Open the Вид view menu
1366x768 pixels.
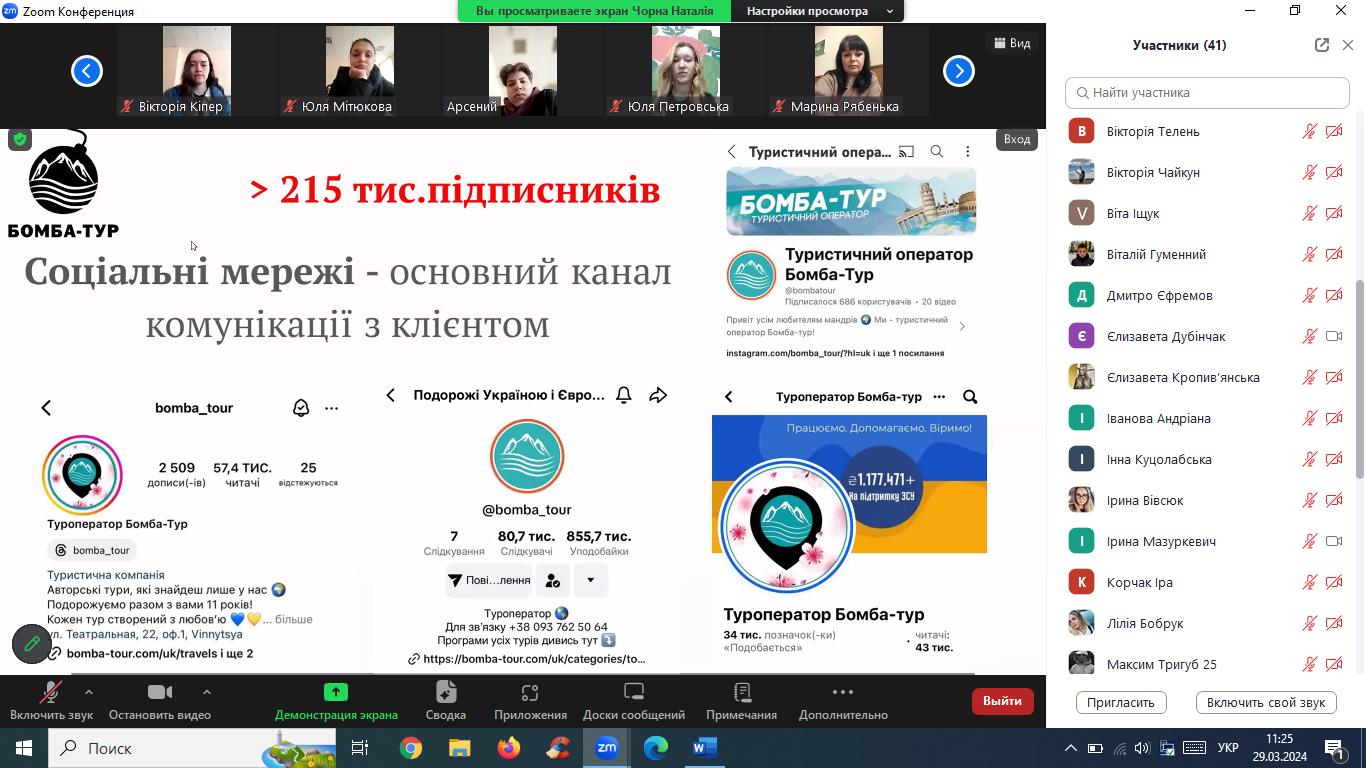click(x=1011, y=43)
